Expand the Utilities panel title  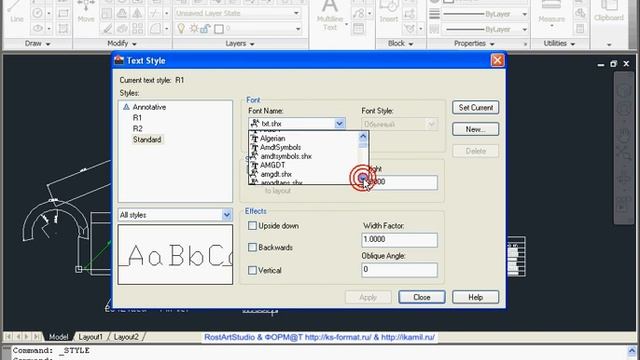559,43
